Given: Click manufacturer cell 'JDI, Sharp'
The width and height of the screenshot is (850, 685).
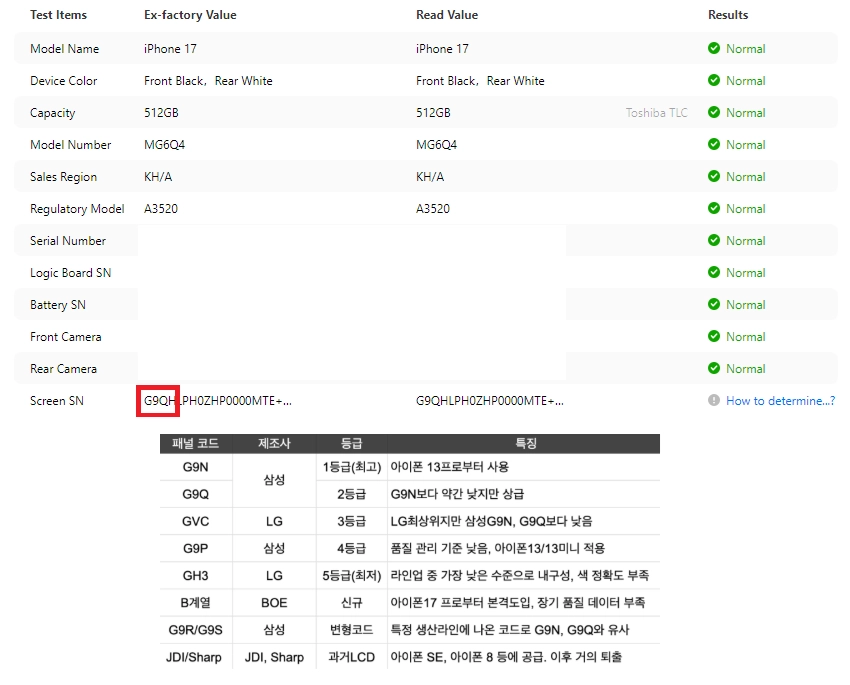Looking at the screenshot, I should [x=274, y=657].
